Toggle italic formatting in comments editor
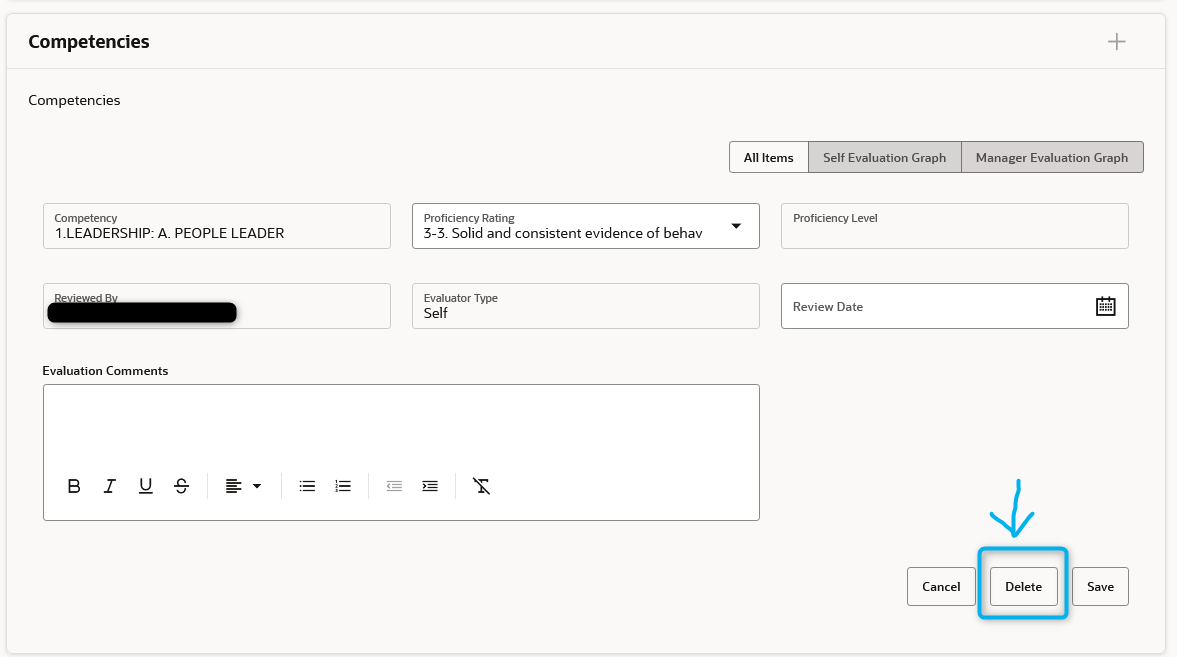Image resolution: width=1177 pixels, height=657 pixels. coord(110,486)
